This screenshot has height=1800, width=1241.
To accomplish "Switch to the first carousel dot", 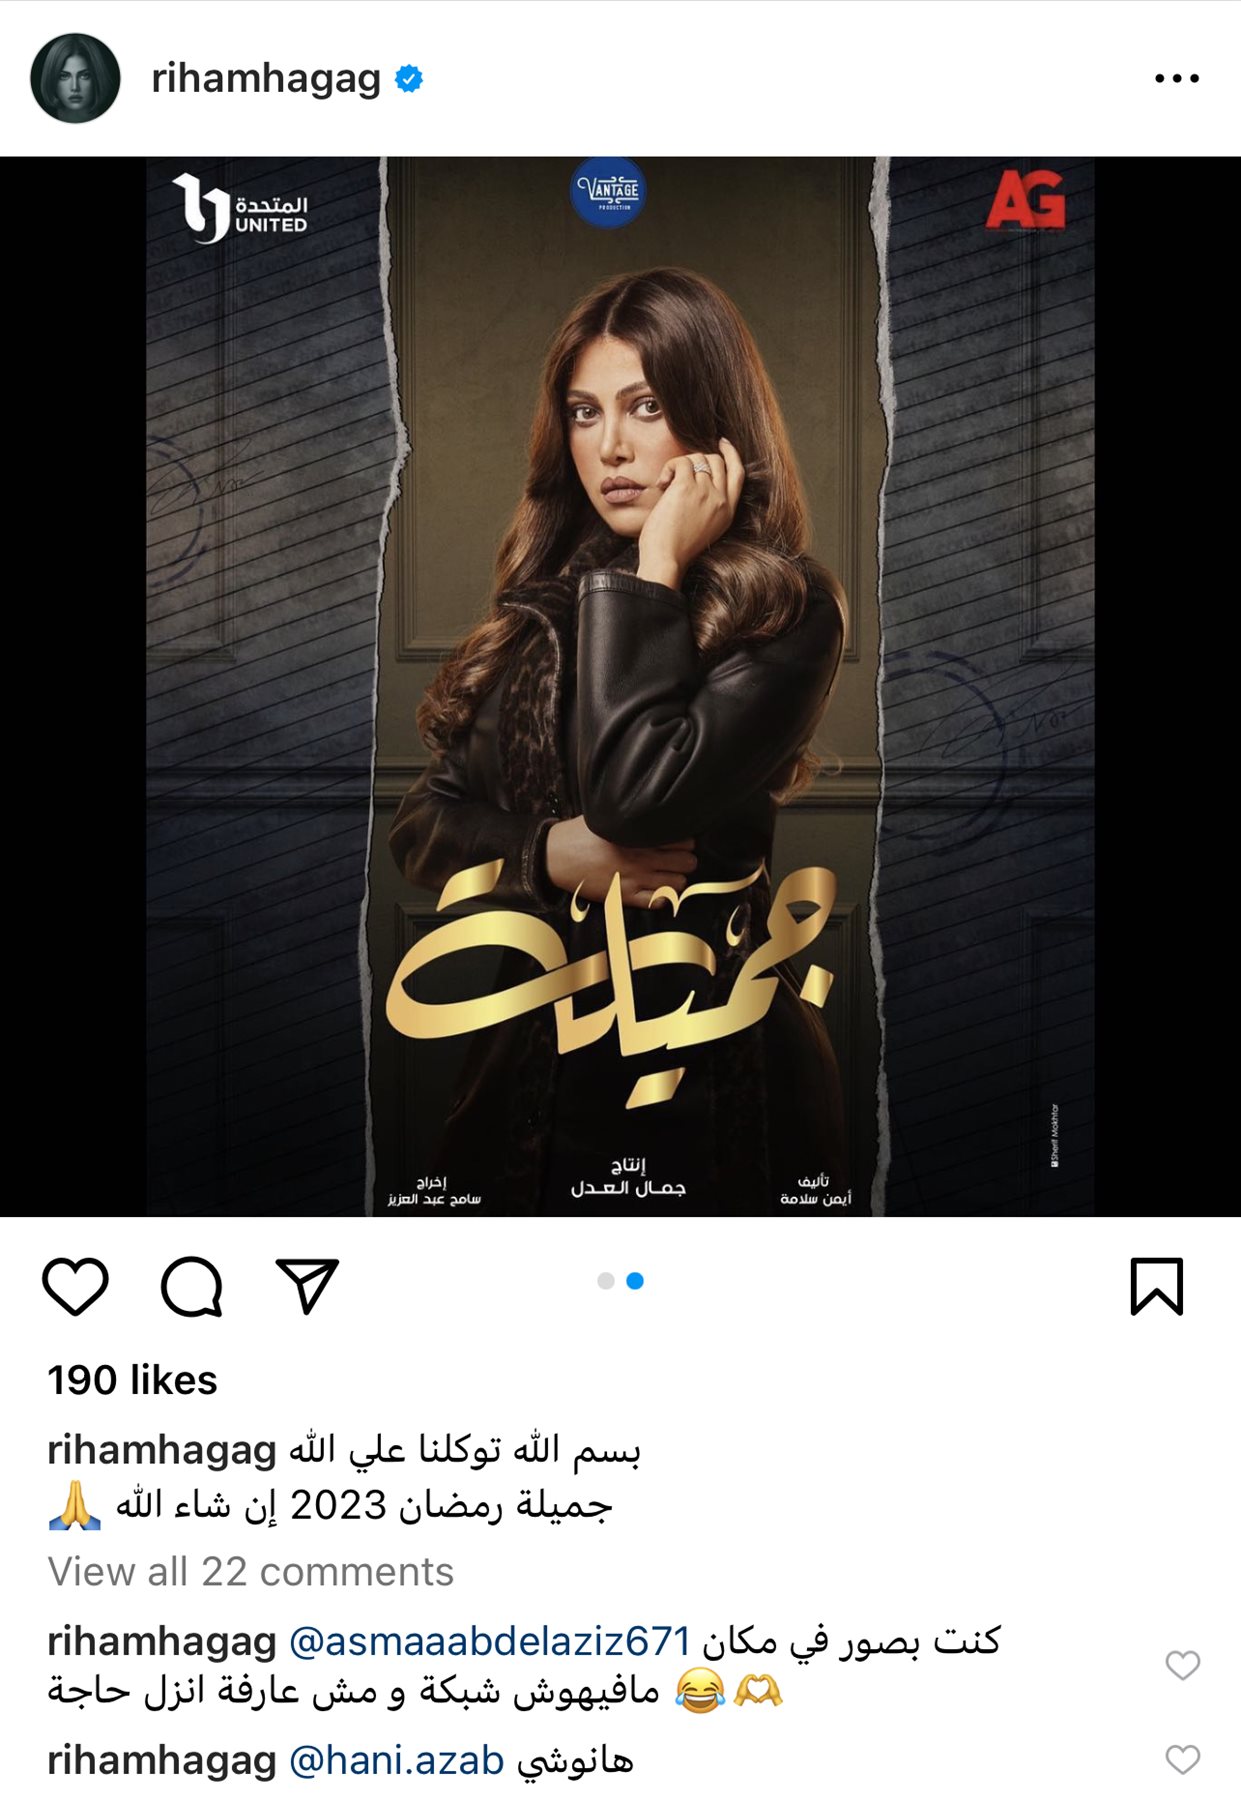I will (606, 1281).
